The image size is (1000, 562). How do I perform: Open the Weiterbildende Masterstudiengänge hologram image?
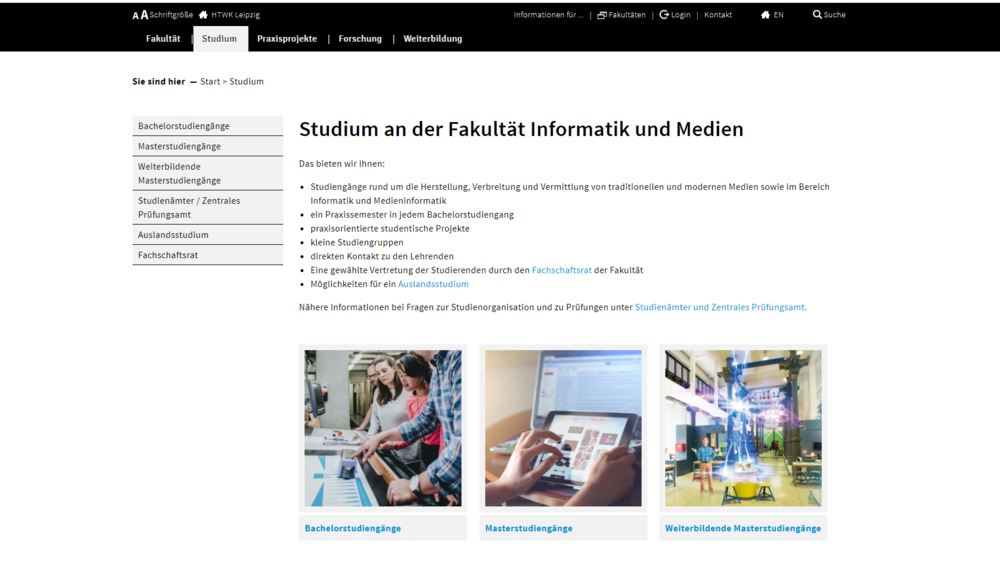pyautogui.click(x=743, y=428)
